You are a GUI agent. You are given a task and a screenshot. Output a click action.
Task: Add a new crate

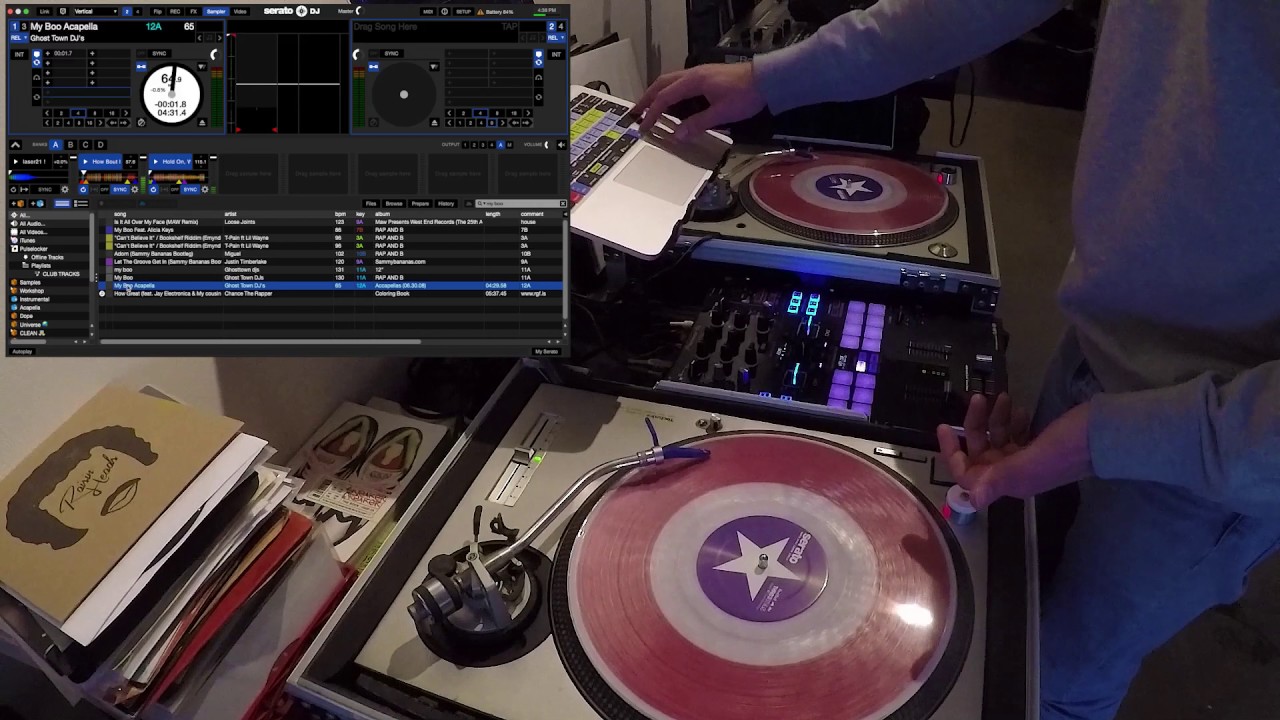click(x=18, y=203)
